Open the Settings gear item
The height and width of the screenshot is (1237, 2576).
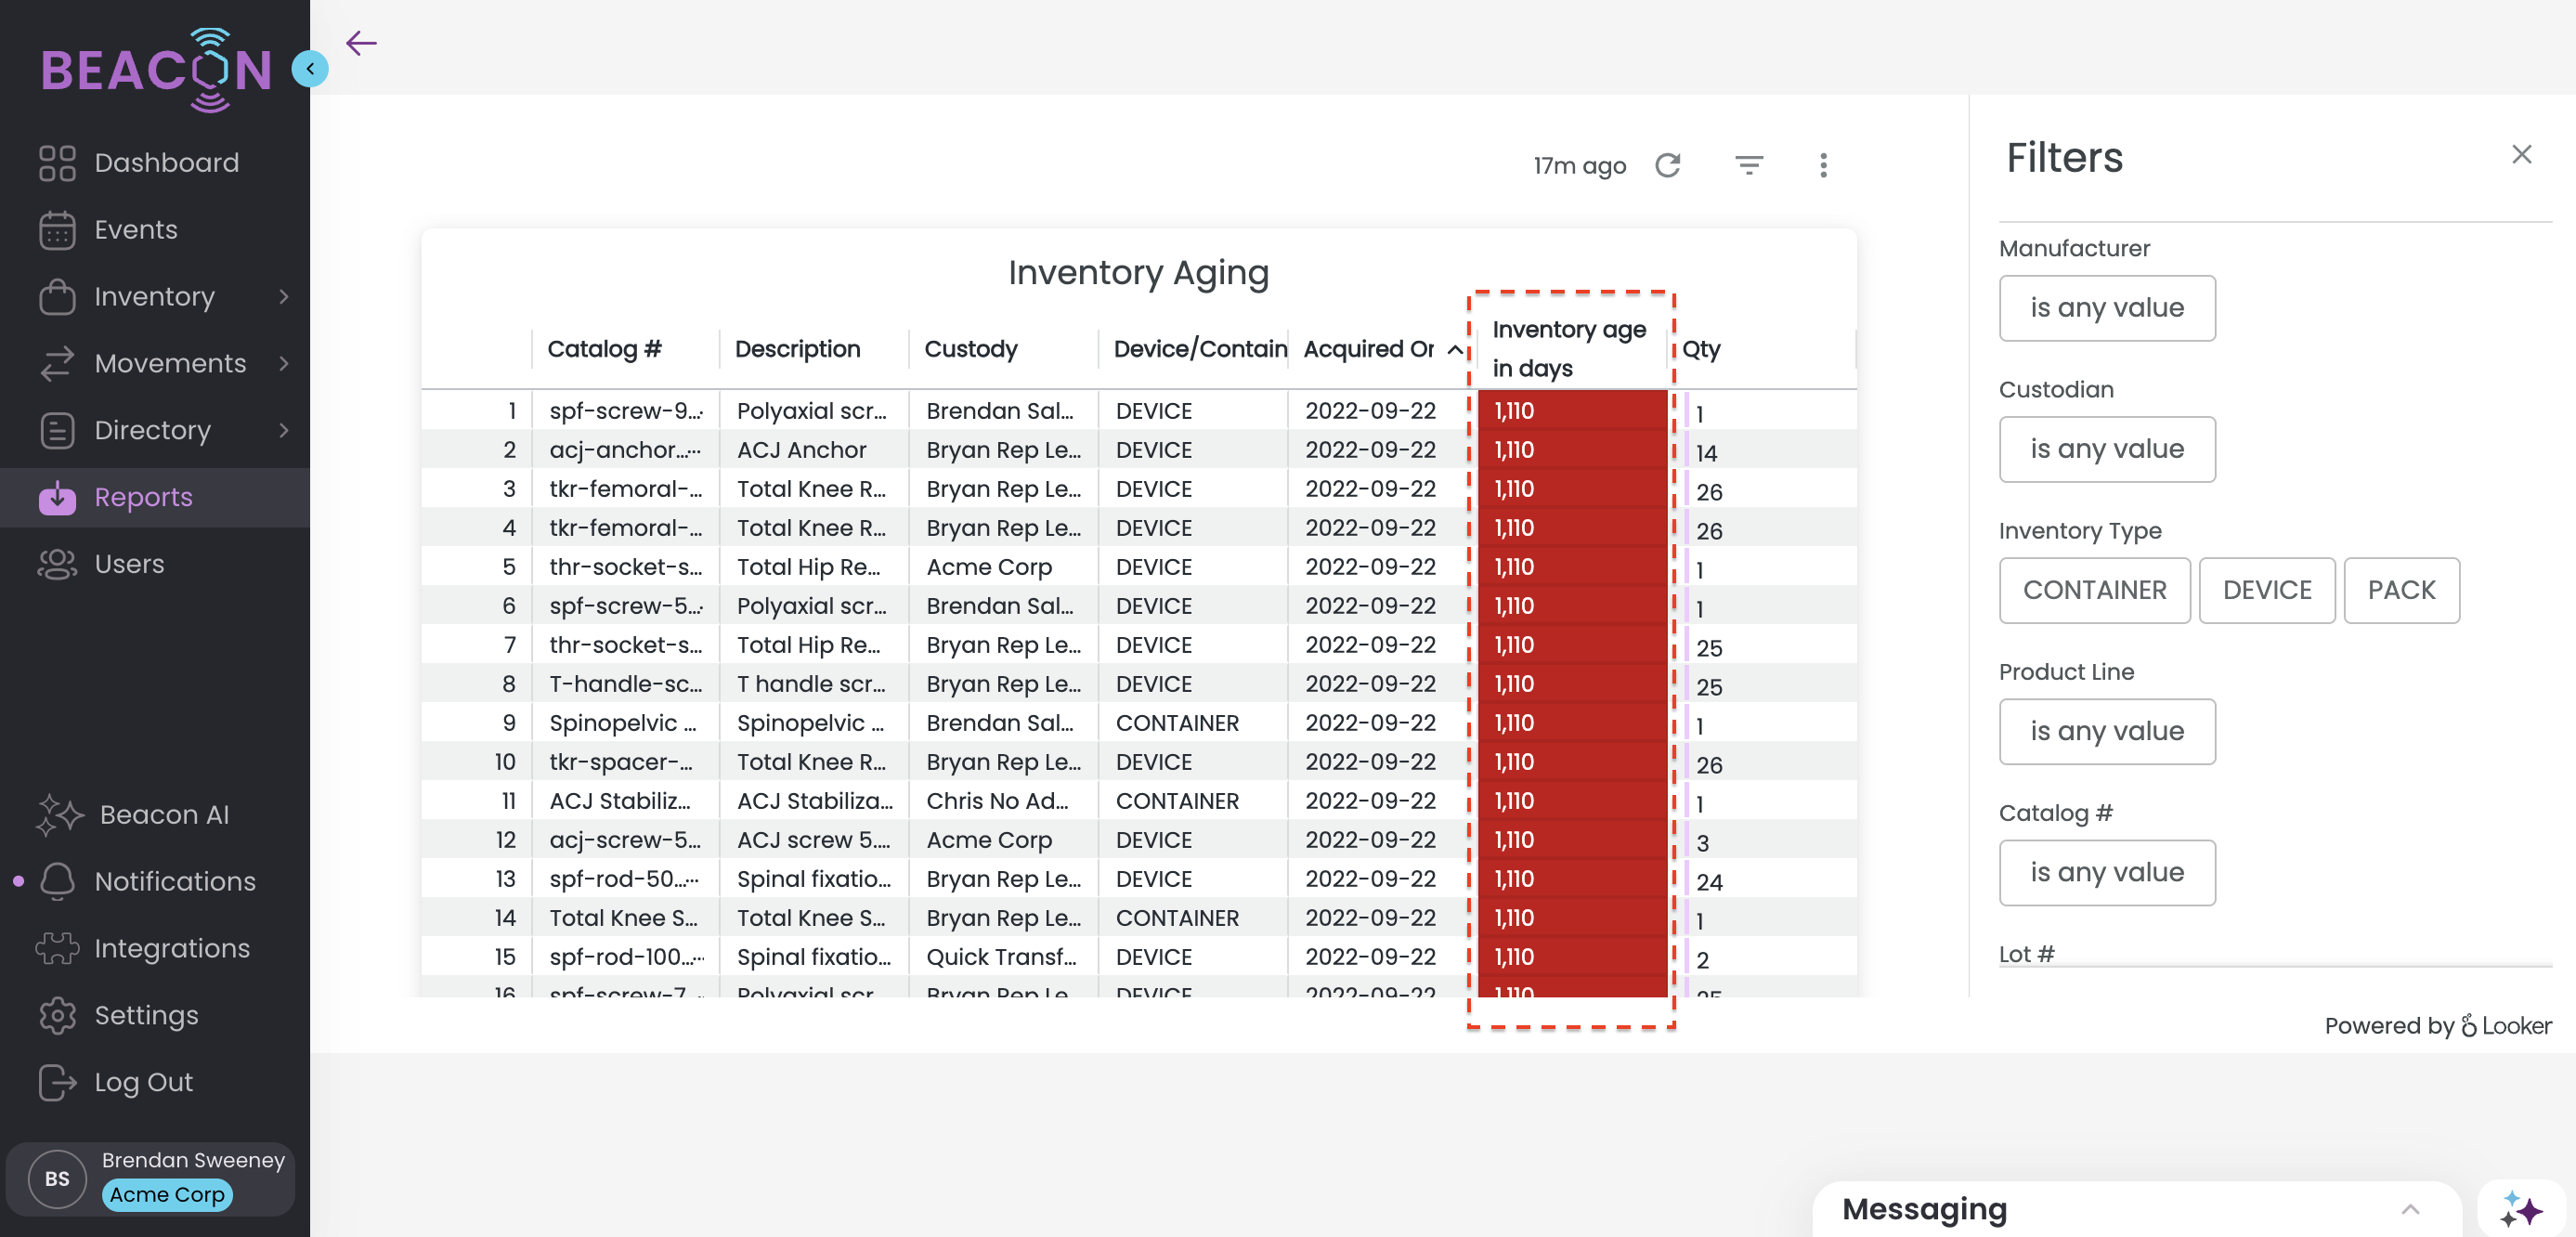point(146,1015)
